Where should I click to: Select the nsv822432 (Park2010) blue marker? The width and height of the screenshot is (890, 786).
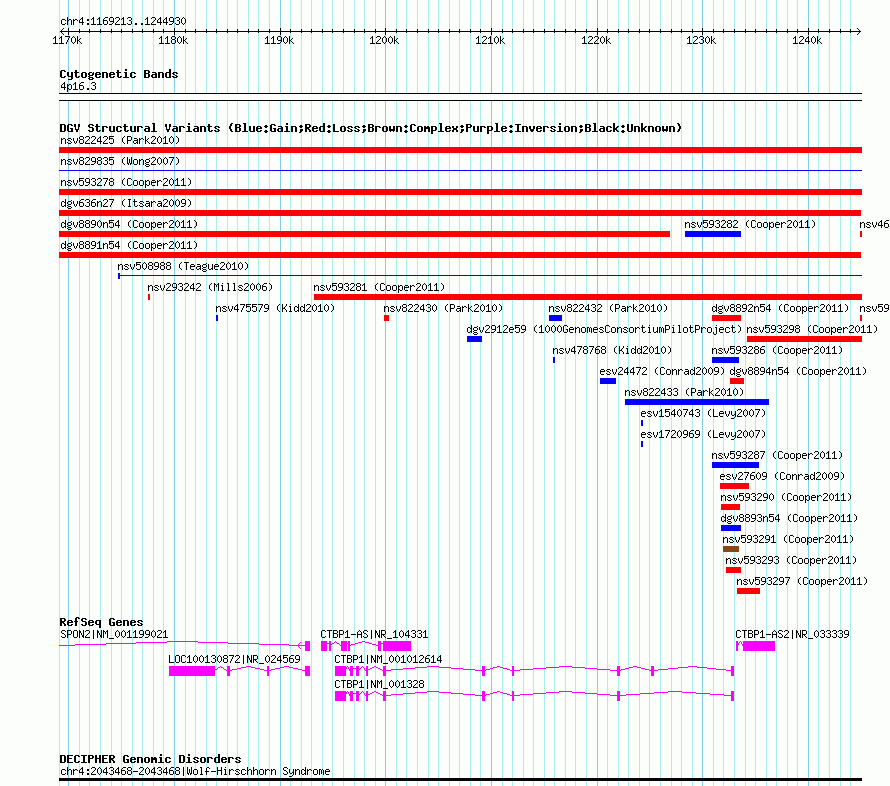click(x=555, y=318)
